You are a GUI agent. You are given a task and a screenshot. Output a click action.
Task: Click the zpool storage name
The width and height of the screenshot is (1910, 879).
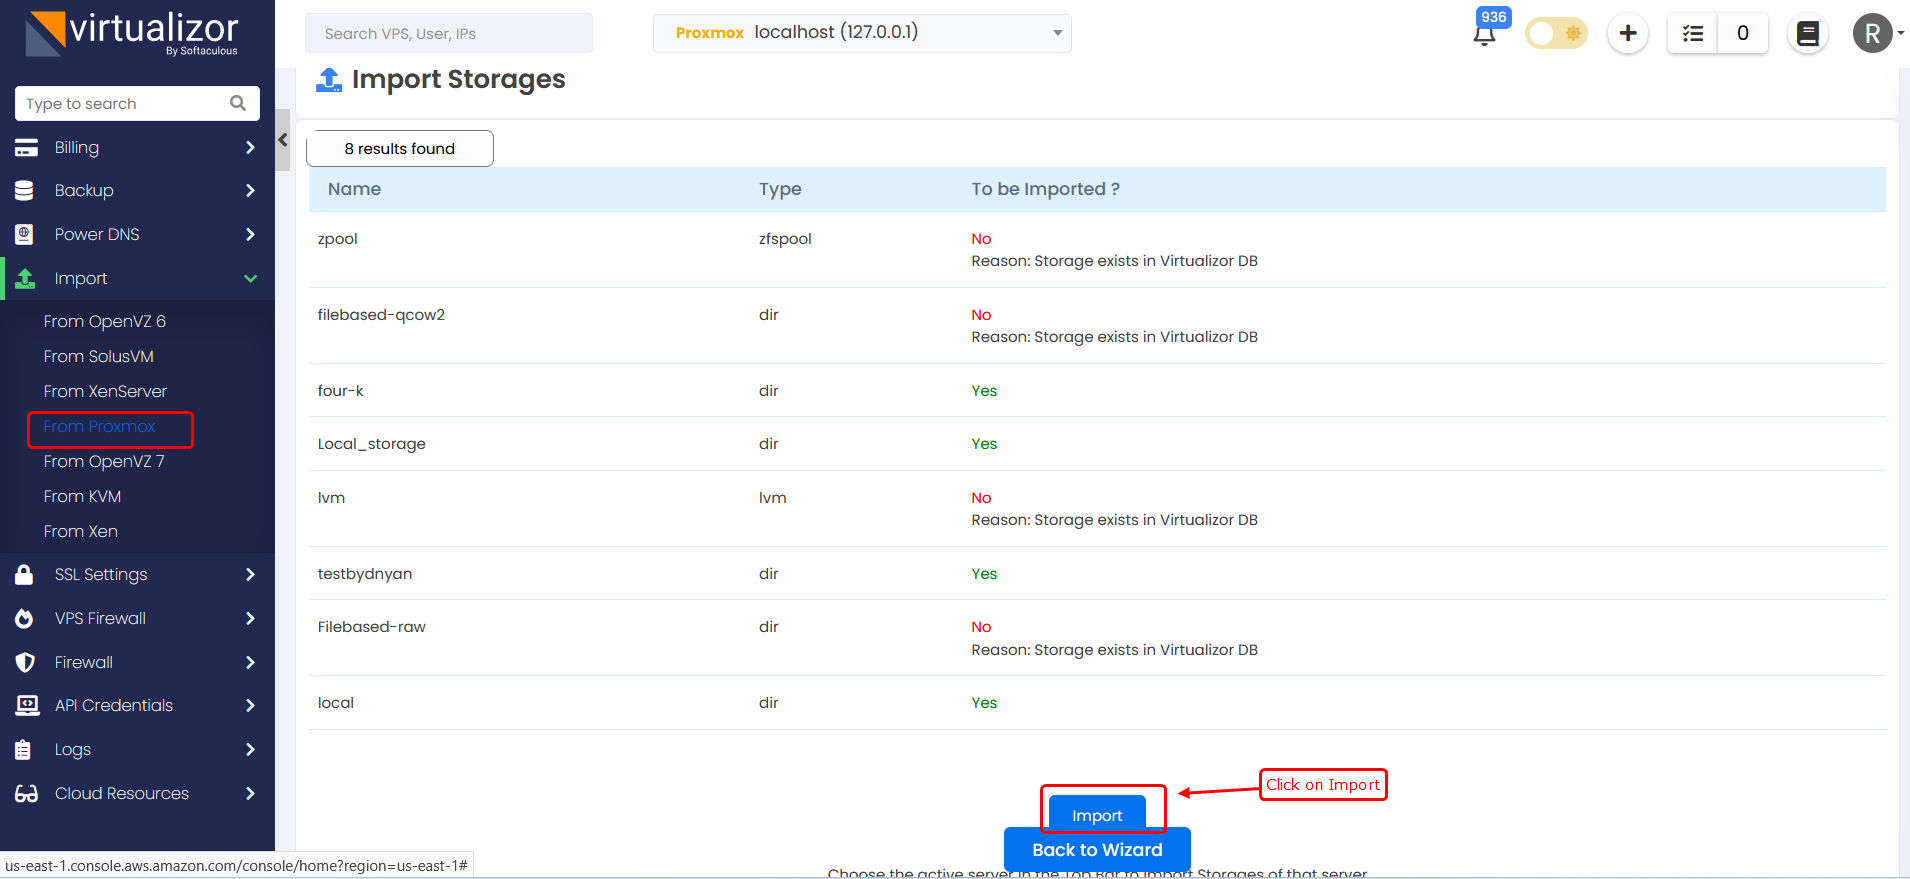[337, 239]
